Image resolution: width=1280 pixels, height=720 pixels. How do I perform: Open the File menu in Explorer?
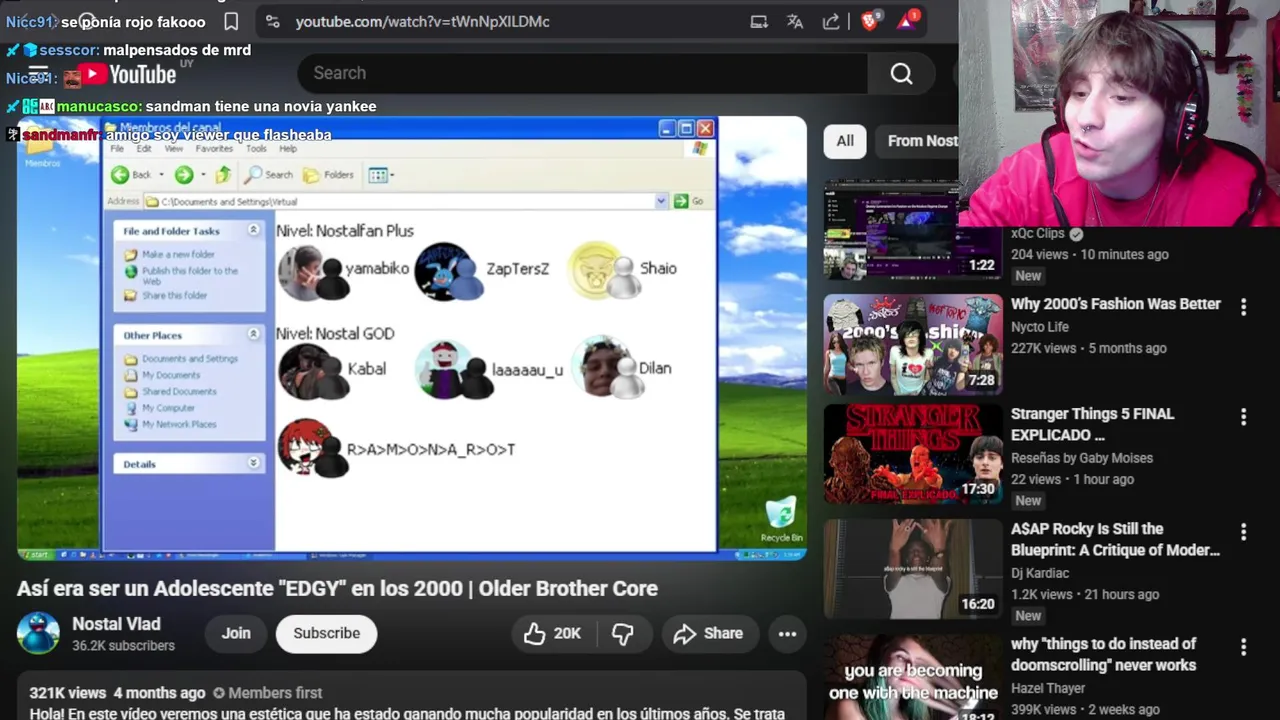point(117,148)
